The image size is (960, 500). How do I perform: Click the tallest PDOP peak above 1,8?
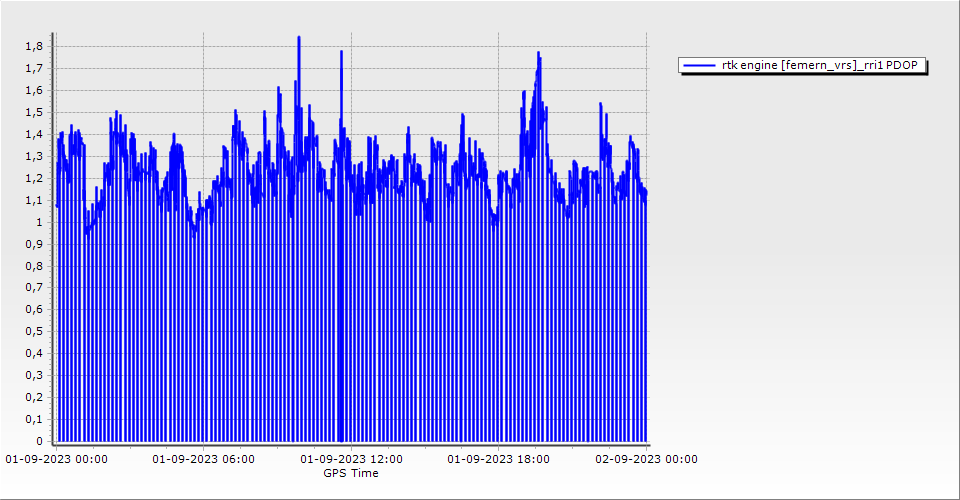pyautogui.click(x=298, y=38)
